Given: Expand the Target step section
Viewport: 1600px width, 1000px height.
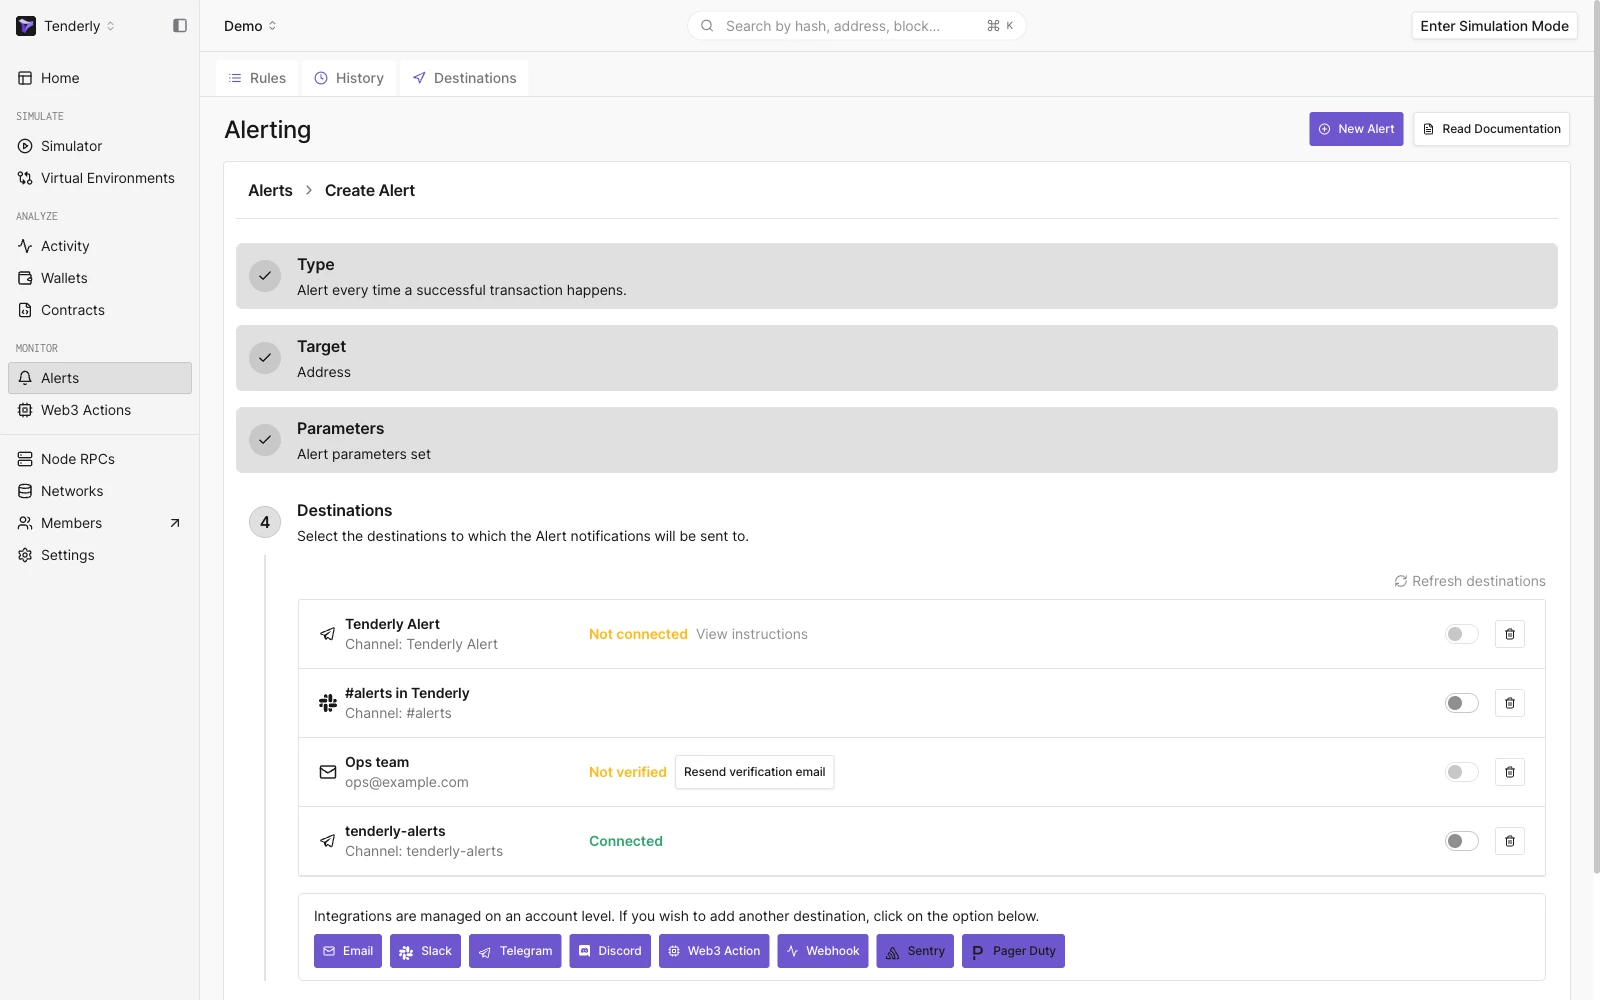Looking at the screenshot, I should tap(897, 358).
